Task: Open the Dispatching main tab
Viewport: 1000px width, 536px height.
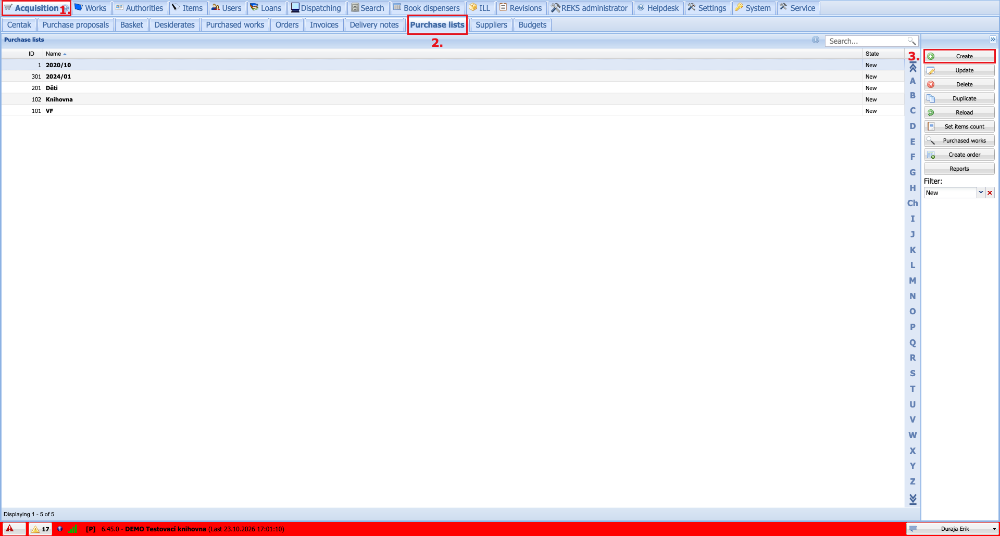Action: (x=316, y=8)
